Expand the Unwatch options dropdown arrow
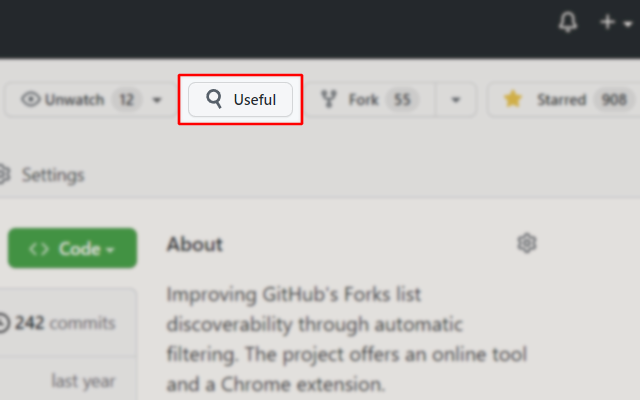Image resolution: width=640 pixels, height=400 pixels. coord(157,100)
